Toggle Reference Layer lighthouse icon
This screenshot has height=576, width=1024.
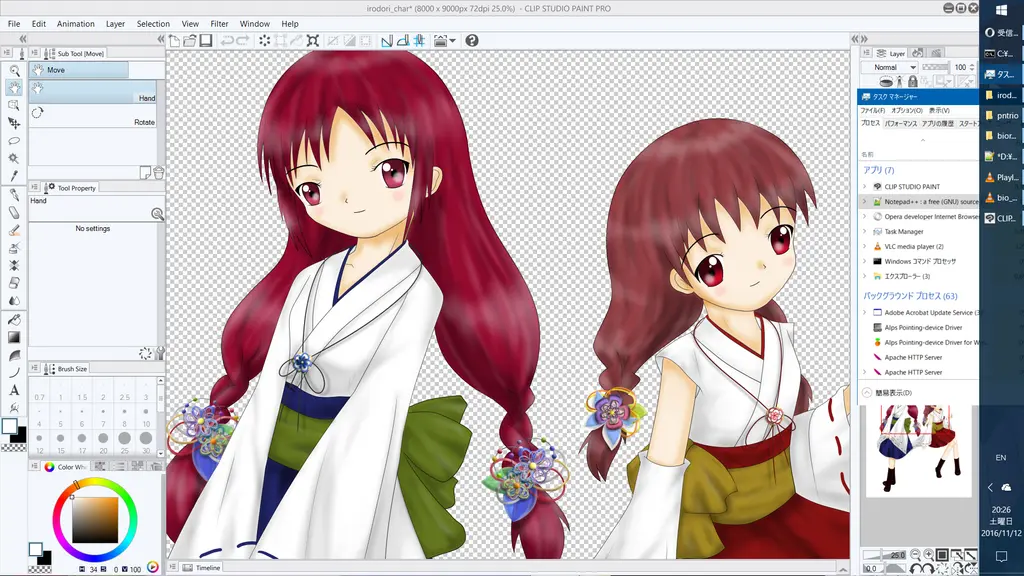point(899,81)
